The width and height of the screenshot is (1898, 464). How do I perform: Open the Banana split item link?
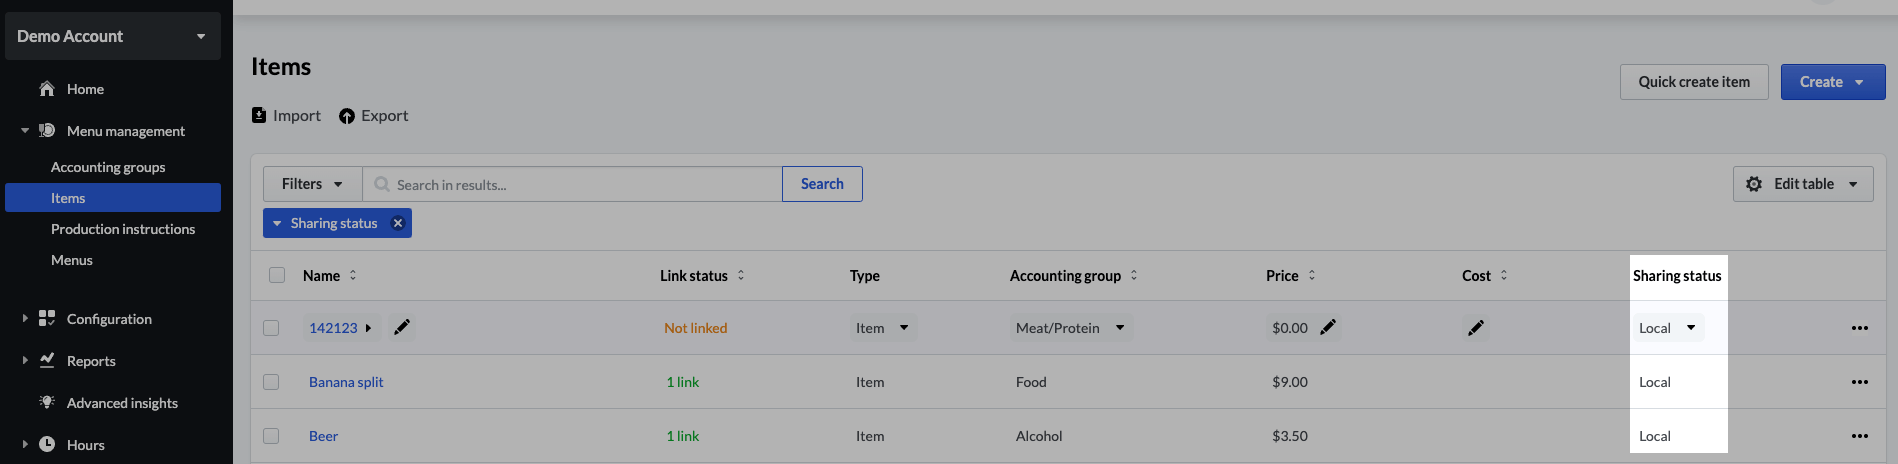point(346,382)
